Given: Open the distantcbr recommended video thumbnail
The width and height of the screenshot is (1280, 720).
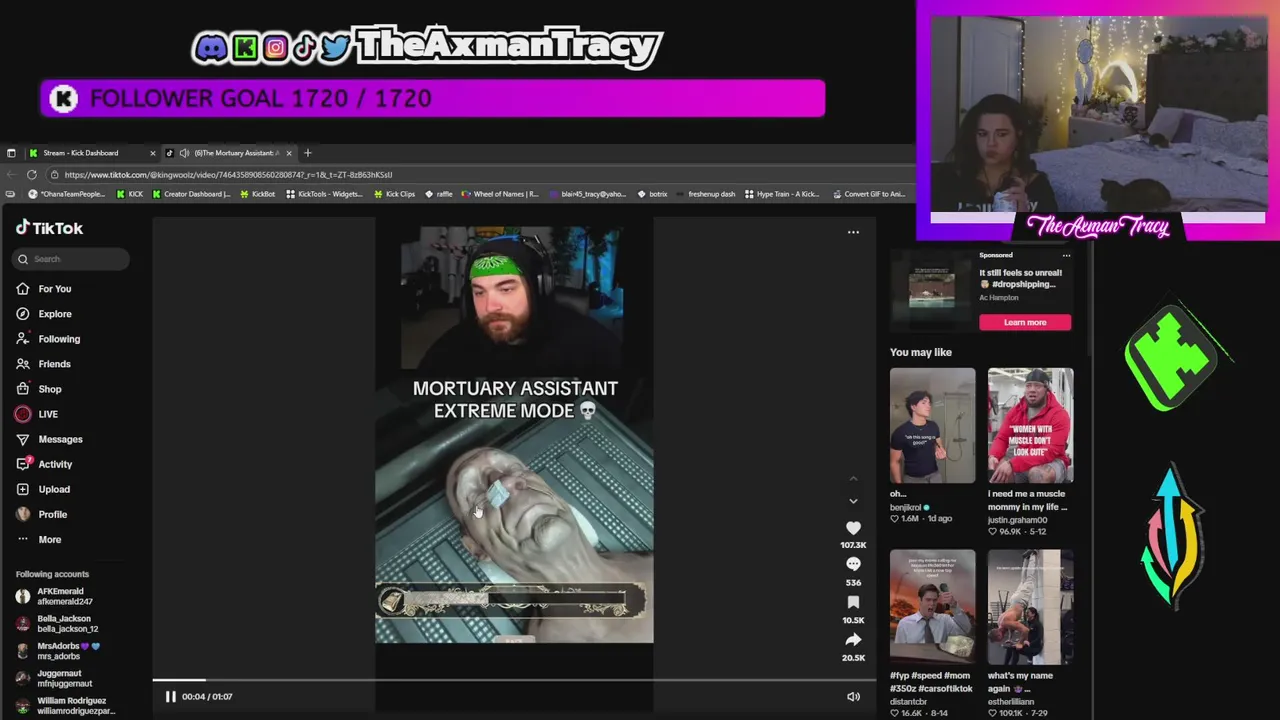Looking at the screenshot, I should coord(932,607).
